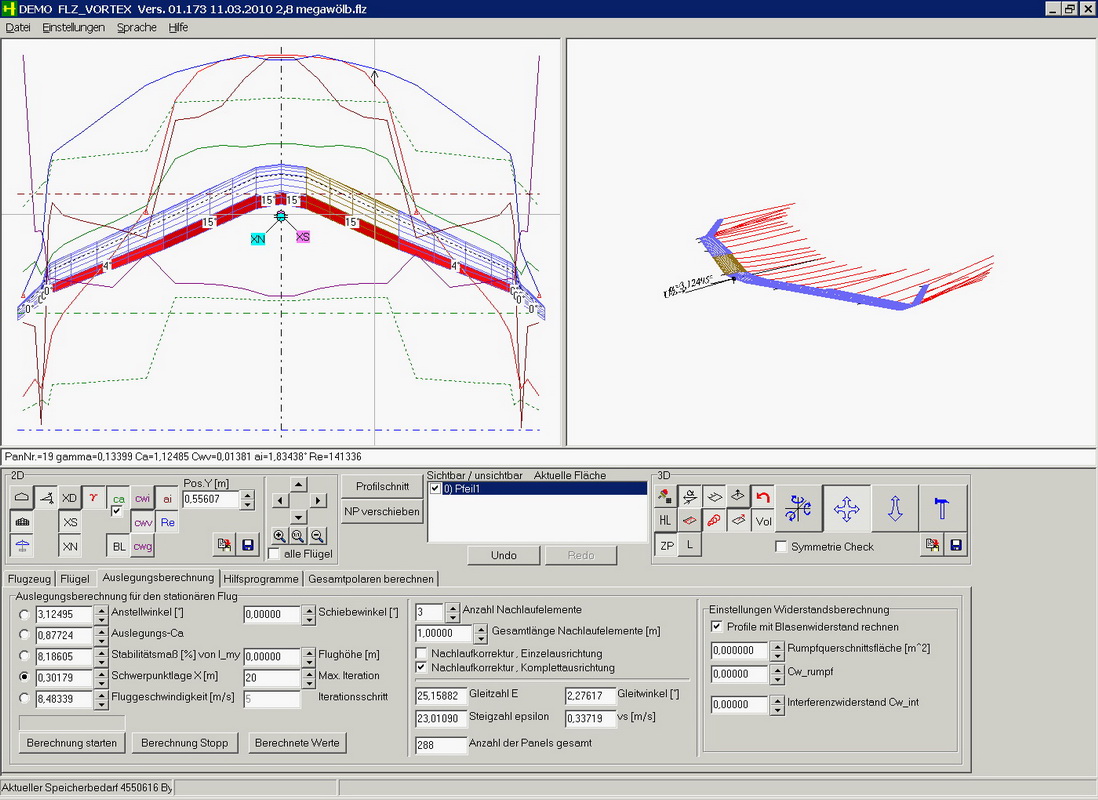Enable the Symmetrie Check checkbox

(781, 547)
